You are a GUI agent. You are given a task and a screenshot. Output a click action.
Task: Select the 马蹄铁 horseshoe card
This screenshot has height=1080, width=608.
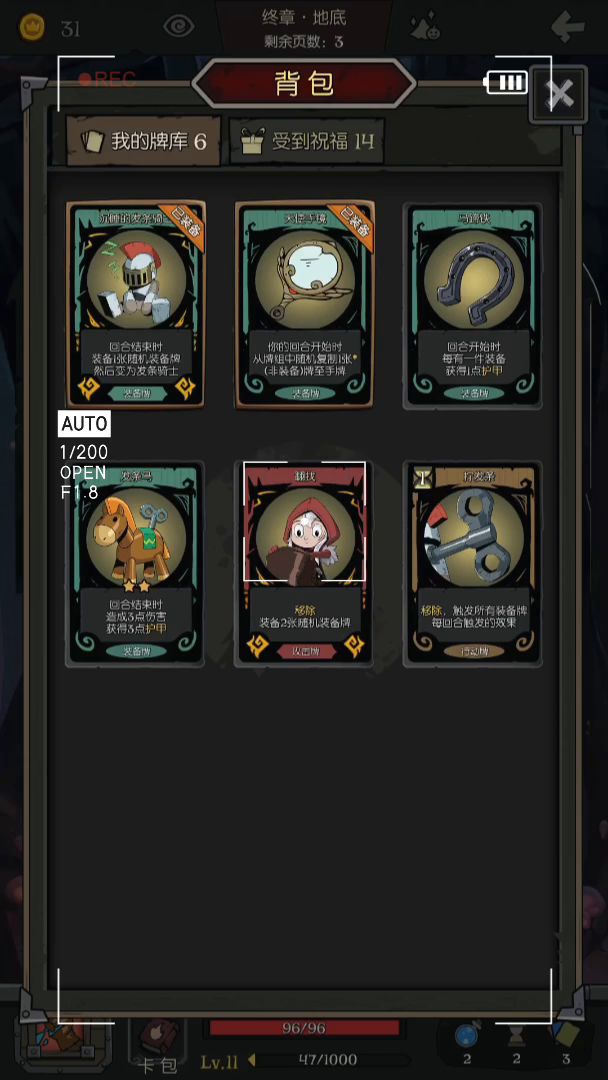point(472,305)
